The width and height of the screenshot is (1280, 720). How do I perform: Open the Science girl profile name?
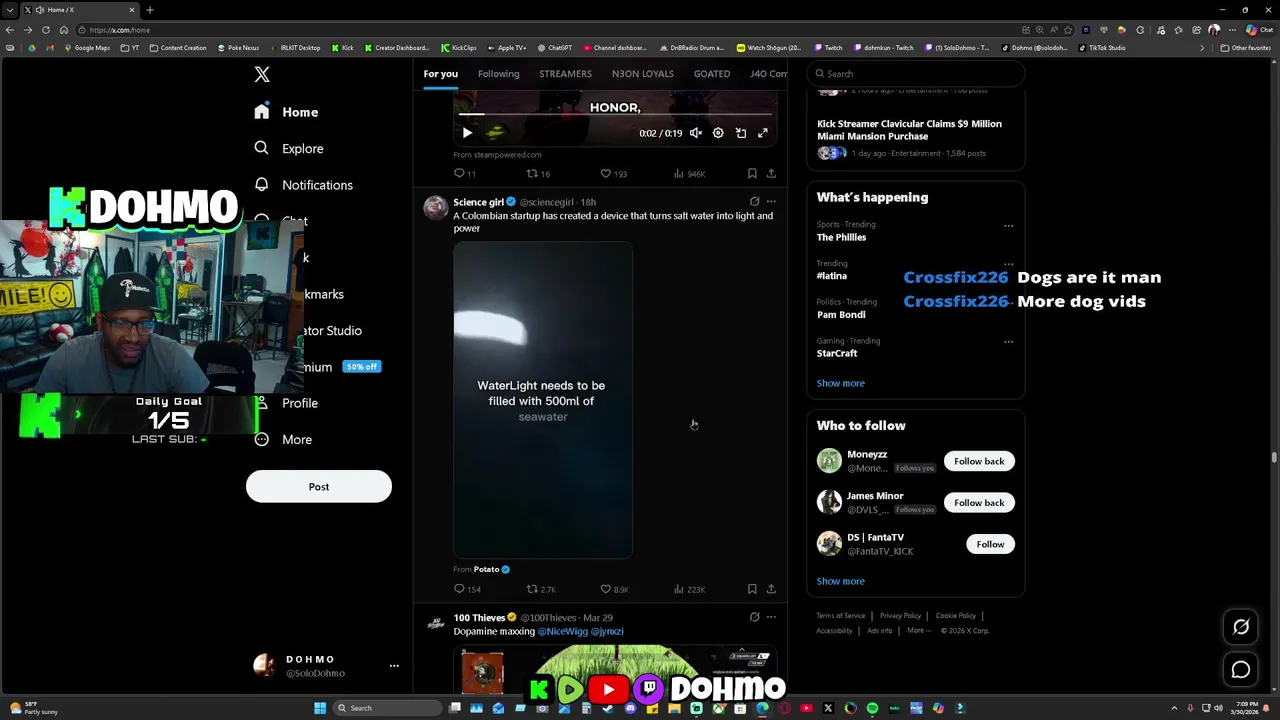478,202
